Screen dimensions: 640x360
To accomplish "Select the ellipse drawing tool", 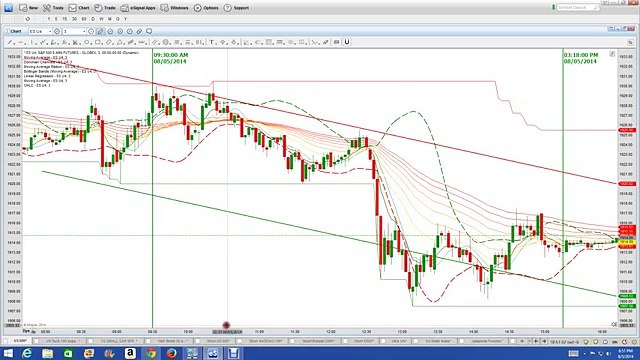I will point(87,42).
